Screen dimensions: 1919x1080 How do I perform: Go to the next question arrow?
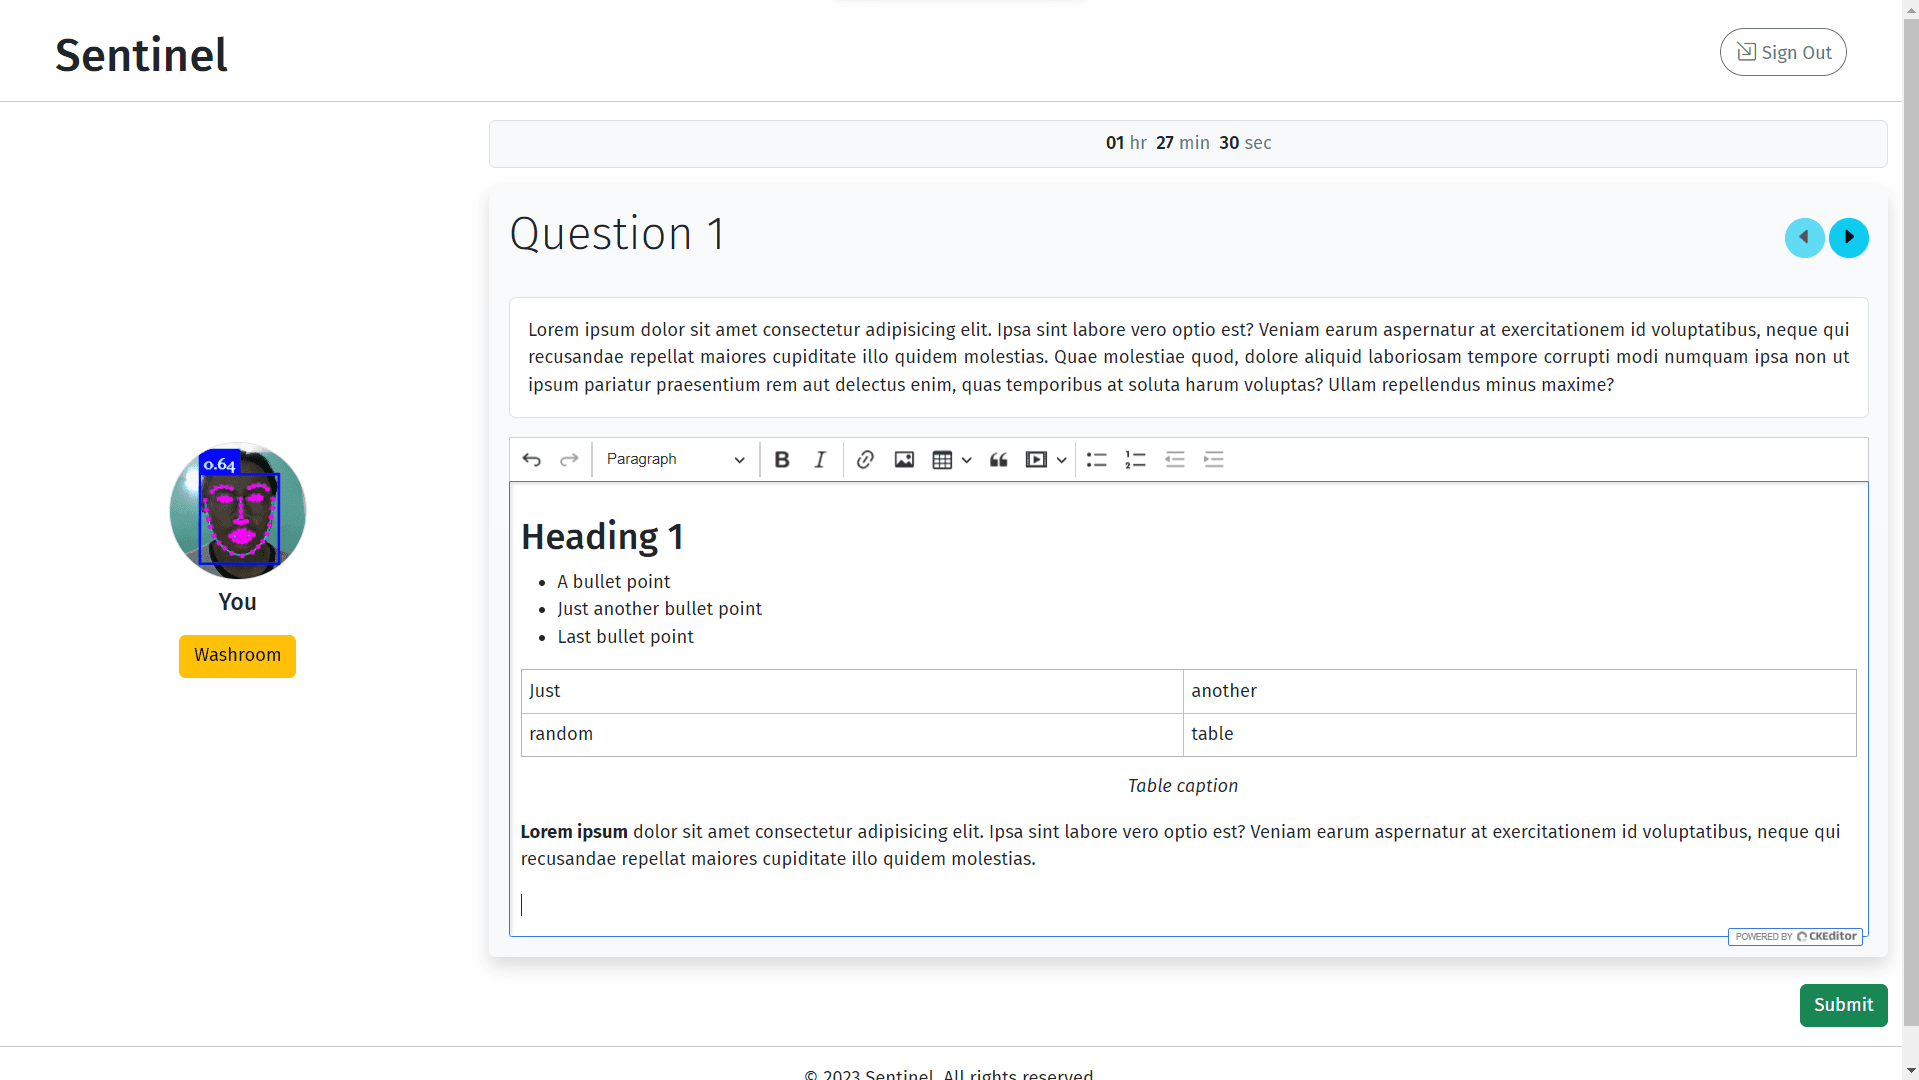point(1849,238)
